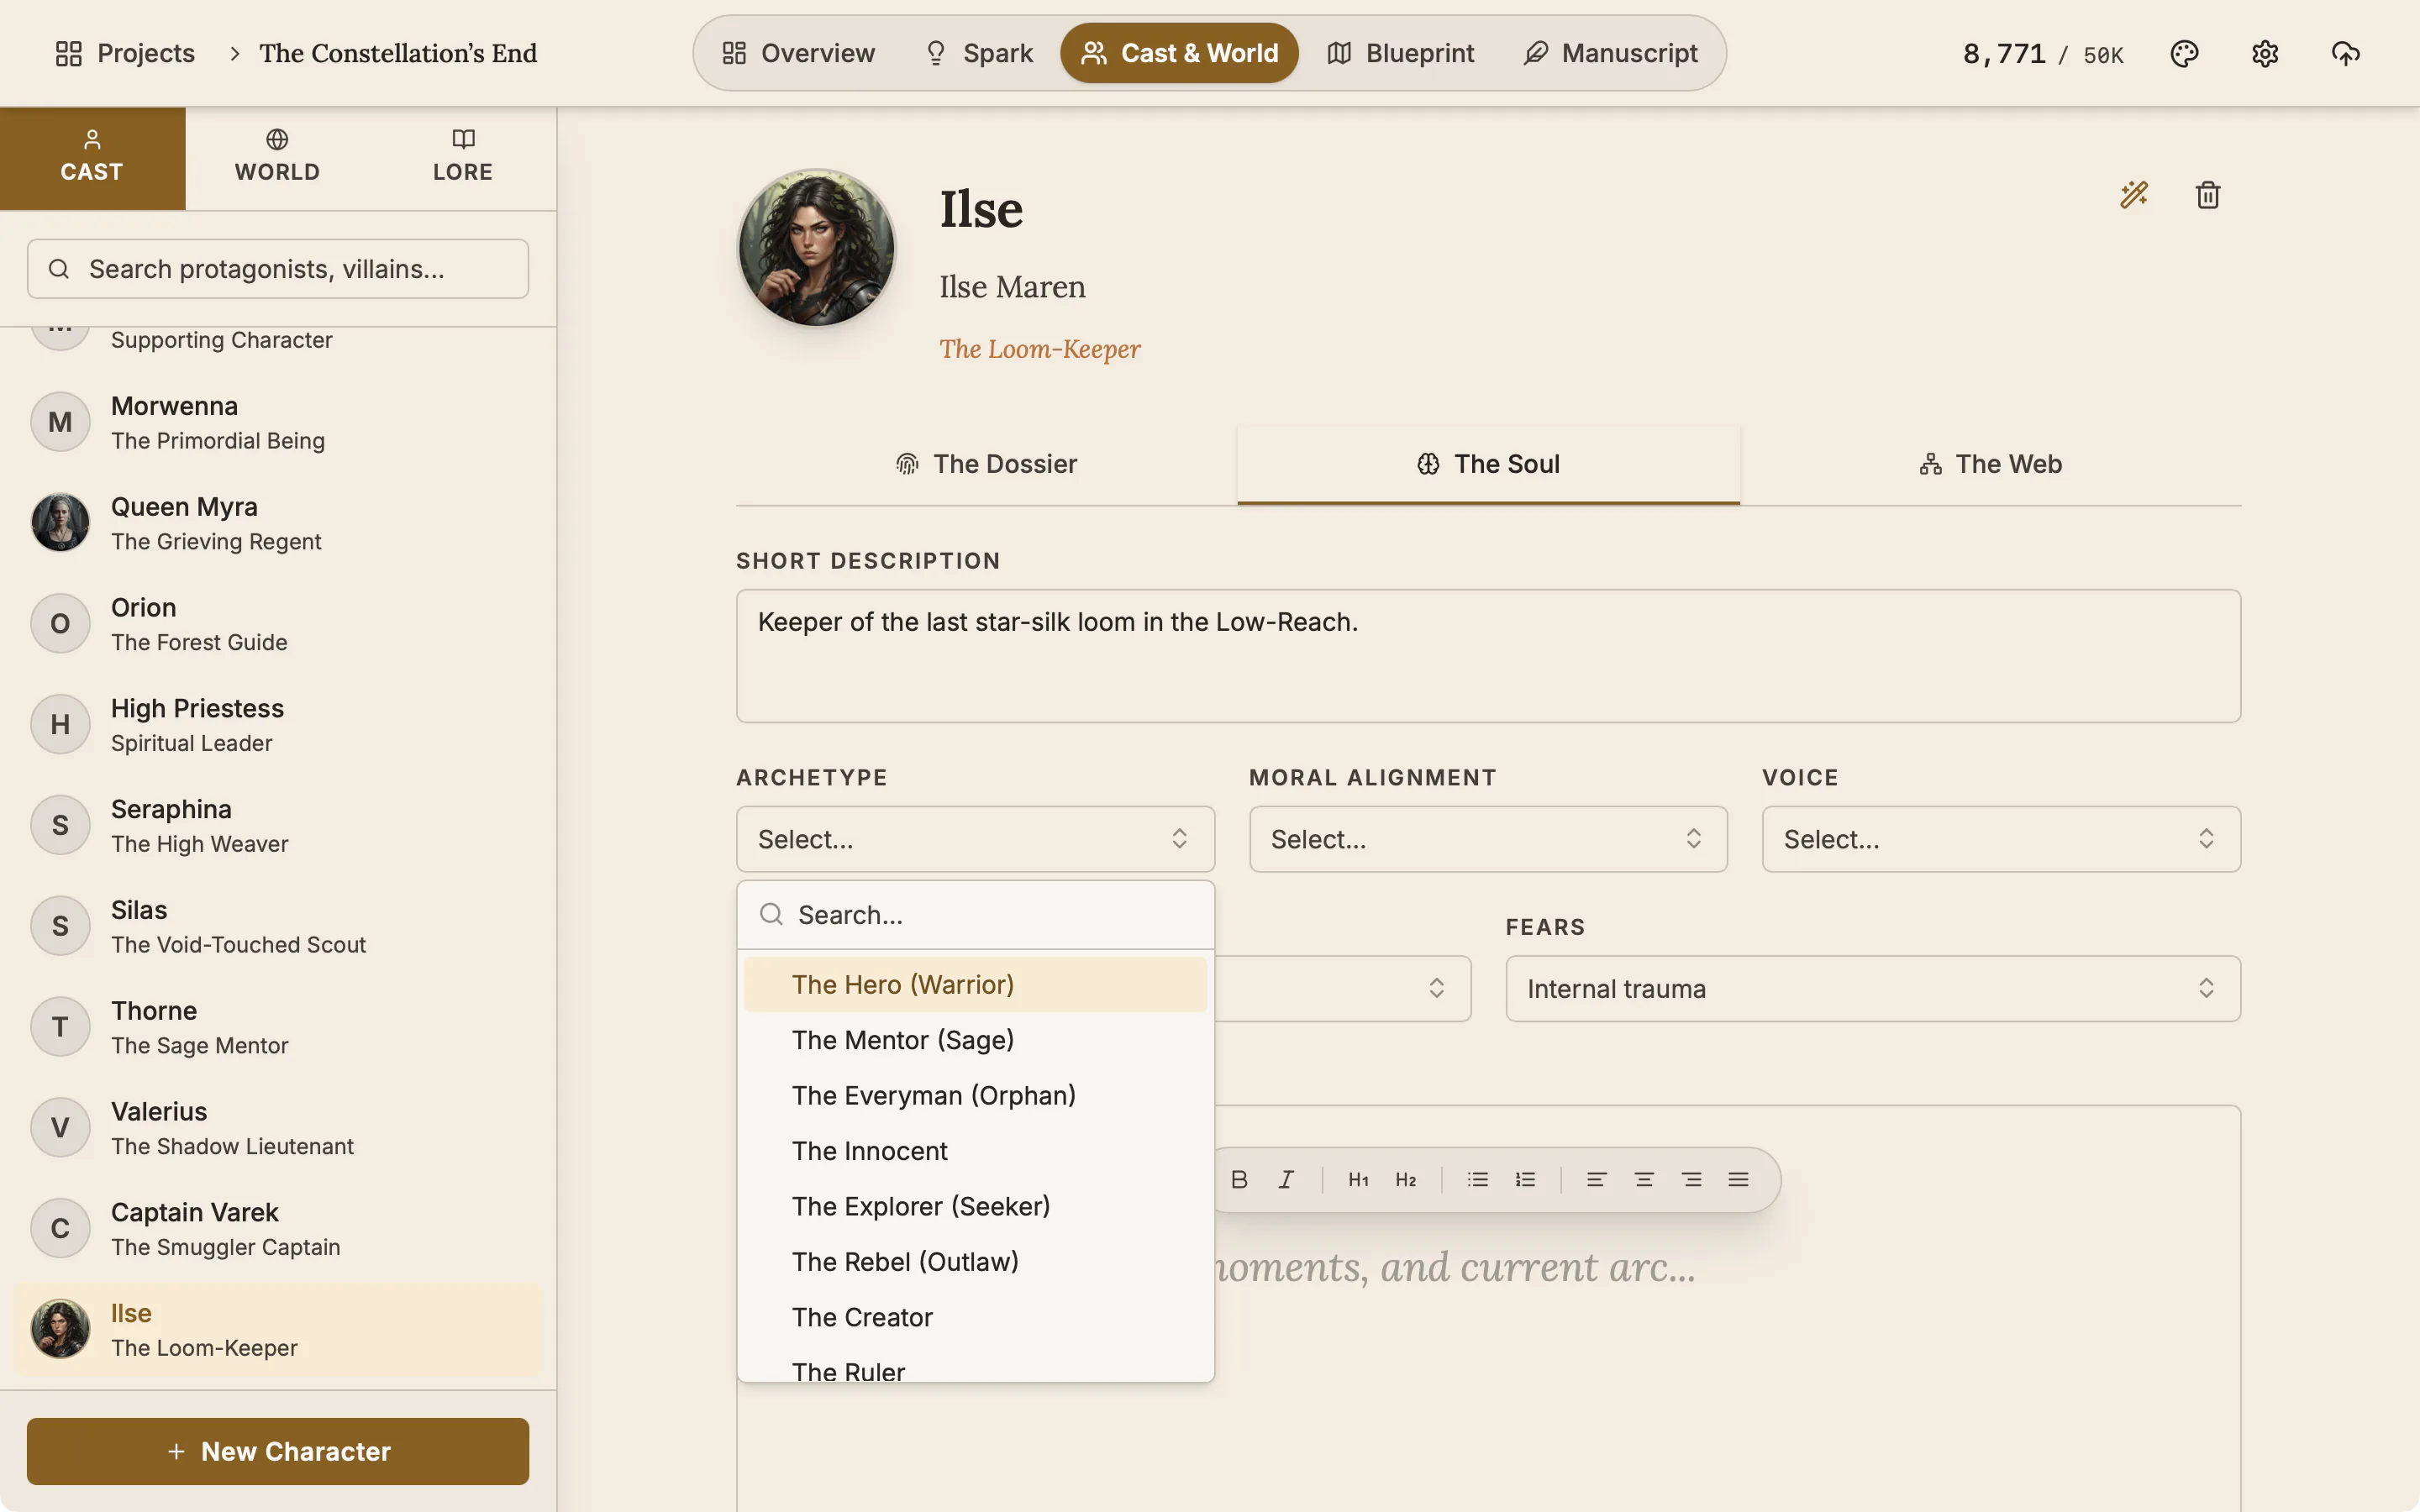
Task: Choose The Hero (Warrior) archetype
Action: [x=975, y=984]
